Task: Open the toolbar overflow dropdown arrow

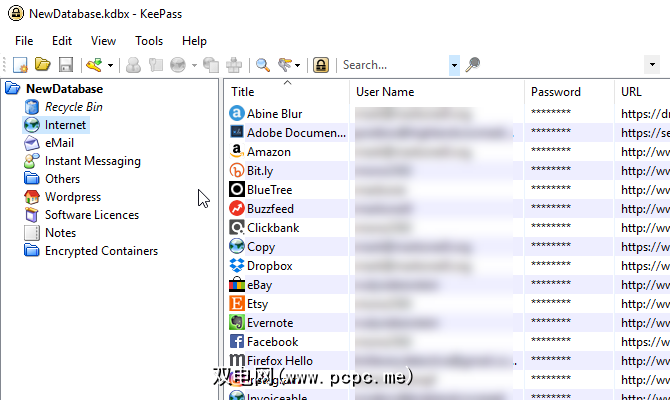Action: 652,65
